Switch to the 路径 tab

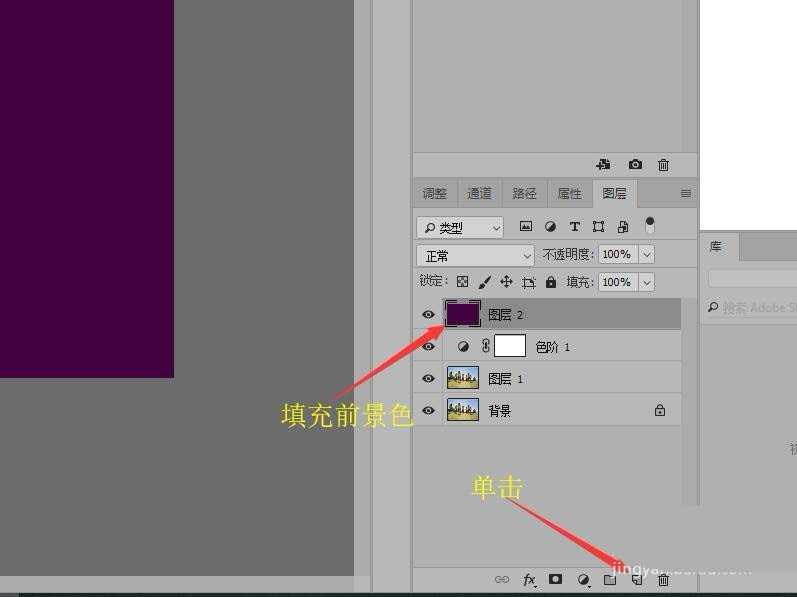[524, 194]
